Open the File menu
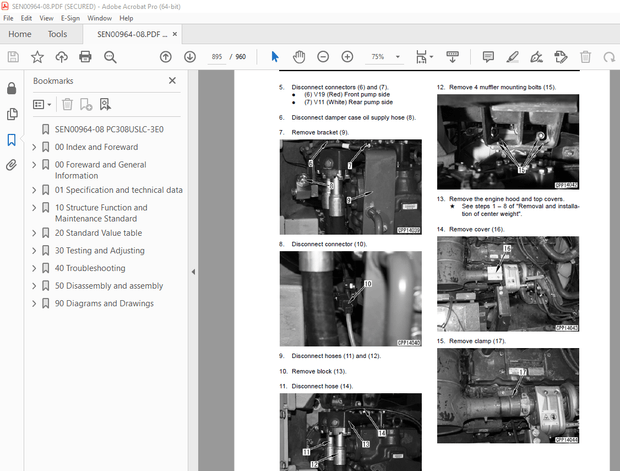This screenshot has width=620, height=471. 8,18
